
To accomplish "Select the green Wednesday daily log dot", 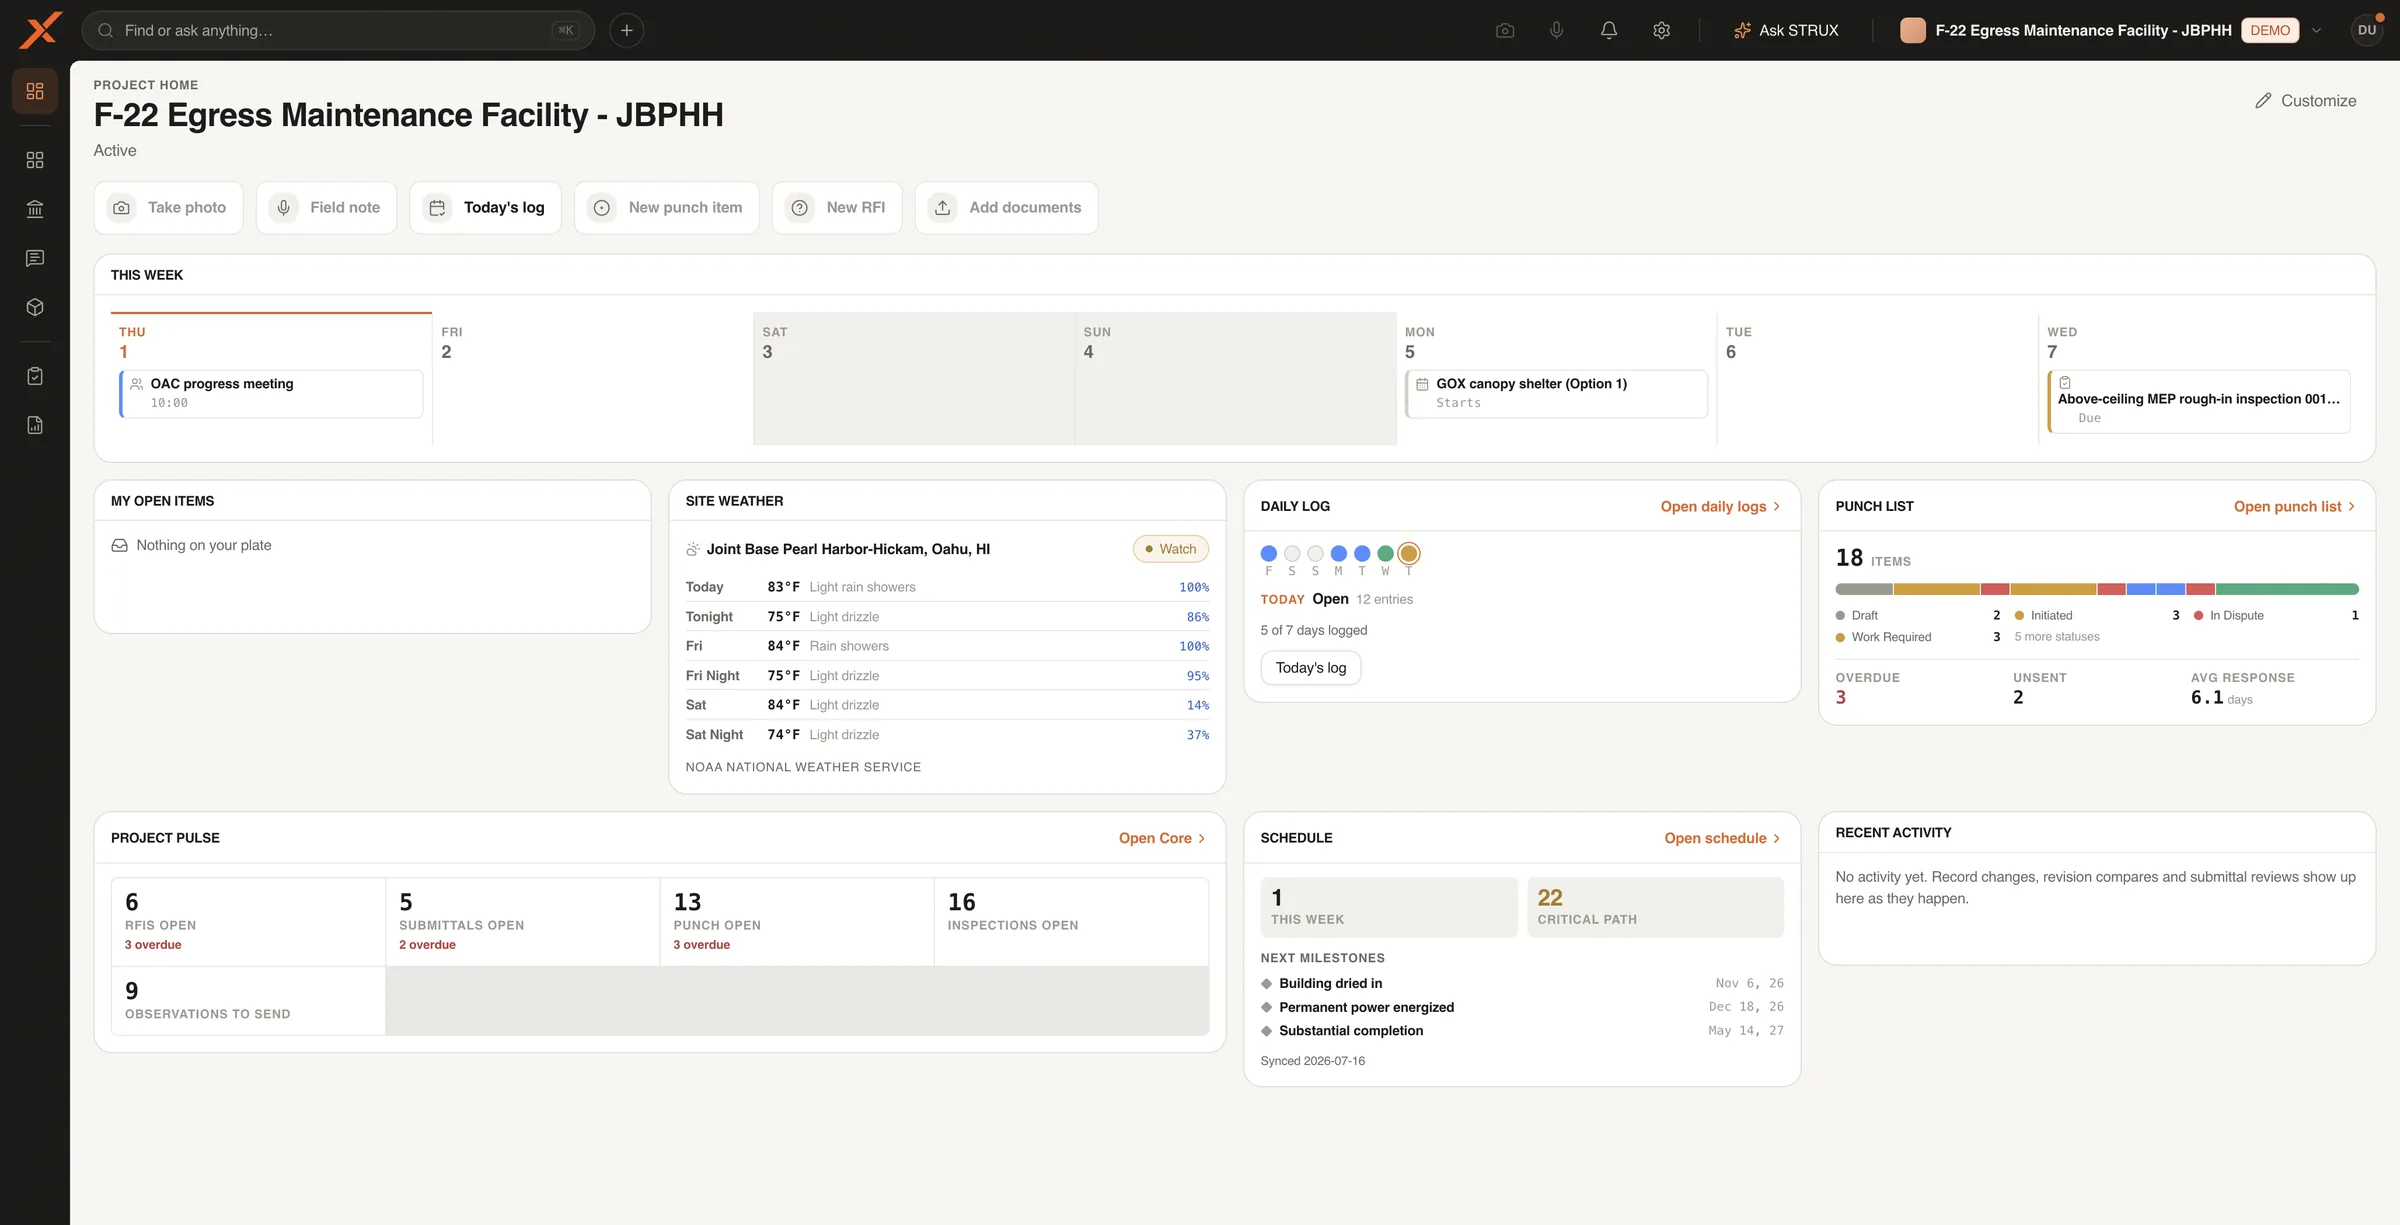I will click(x=1385, y=553).
